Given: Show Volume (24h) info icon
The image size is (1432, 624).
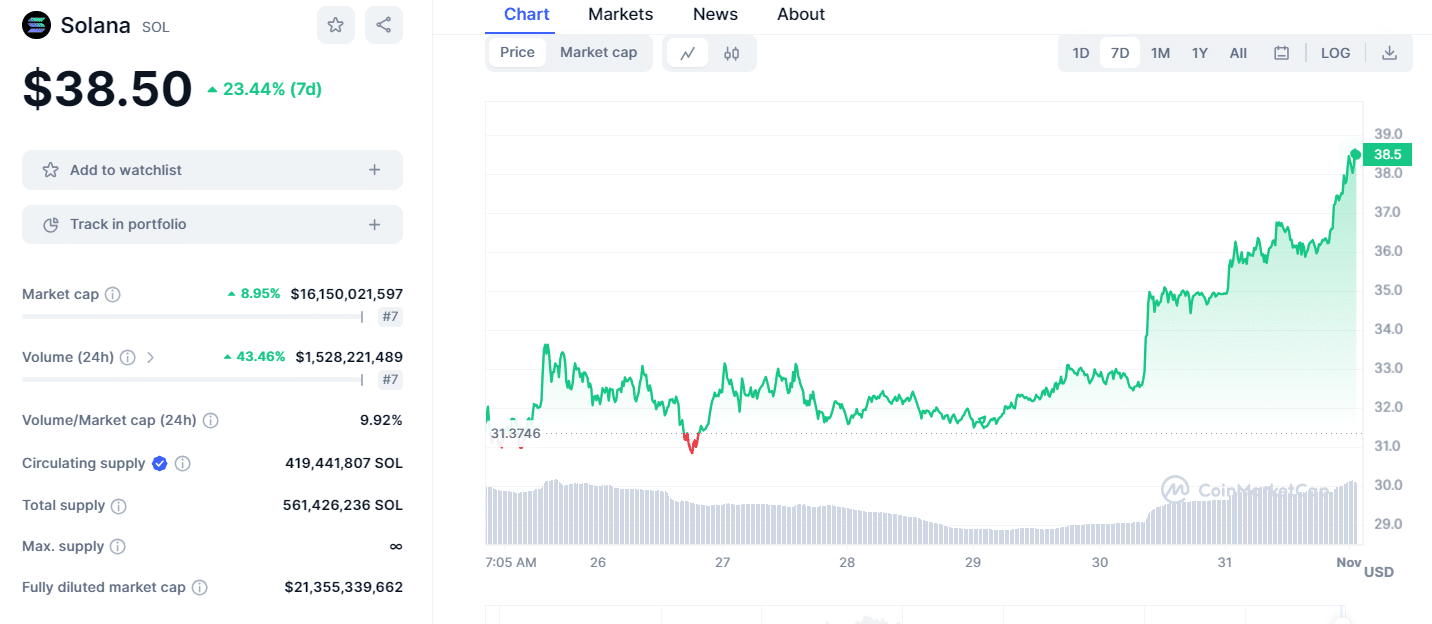Looking at the screenshot, I should (127, 357).
